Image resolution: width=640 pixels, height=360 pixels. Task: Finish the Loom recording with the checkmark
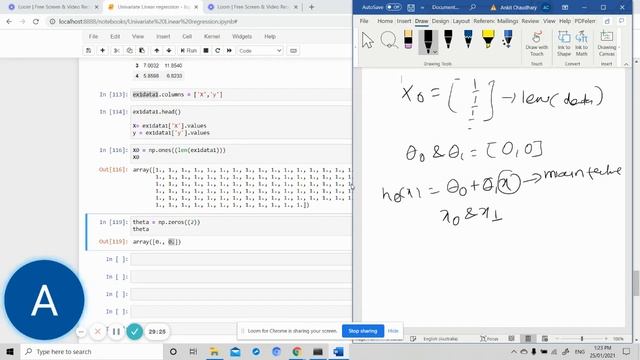pyautogui.click(x=134, y=331)
